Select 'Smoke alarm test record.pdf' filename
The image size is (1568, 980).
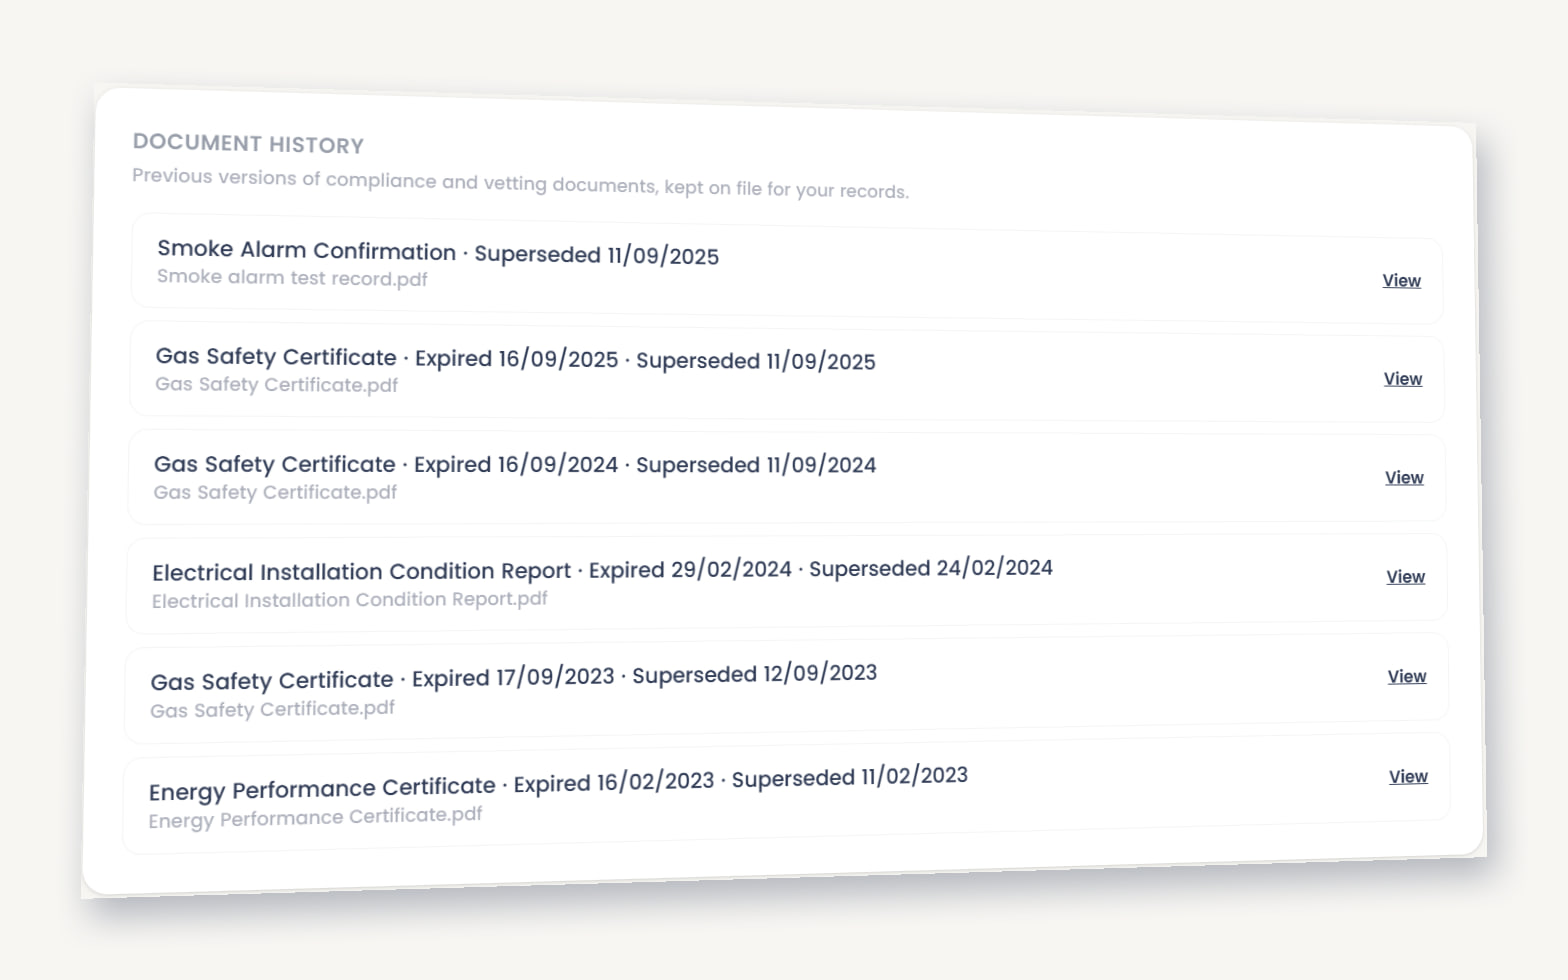click(x=292, y=278)
